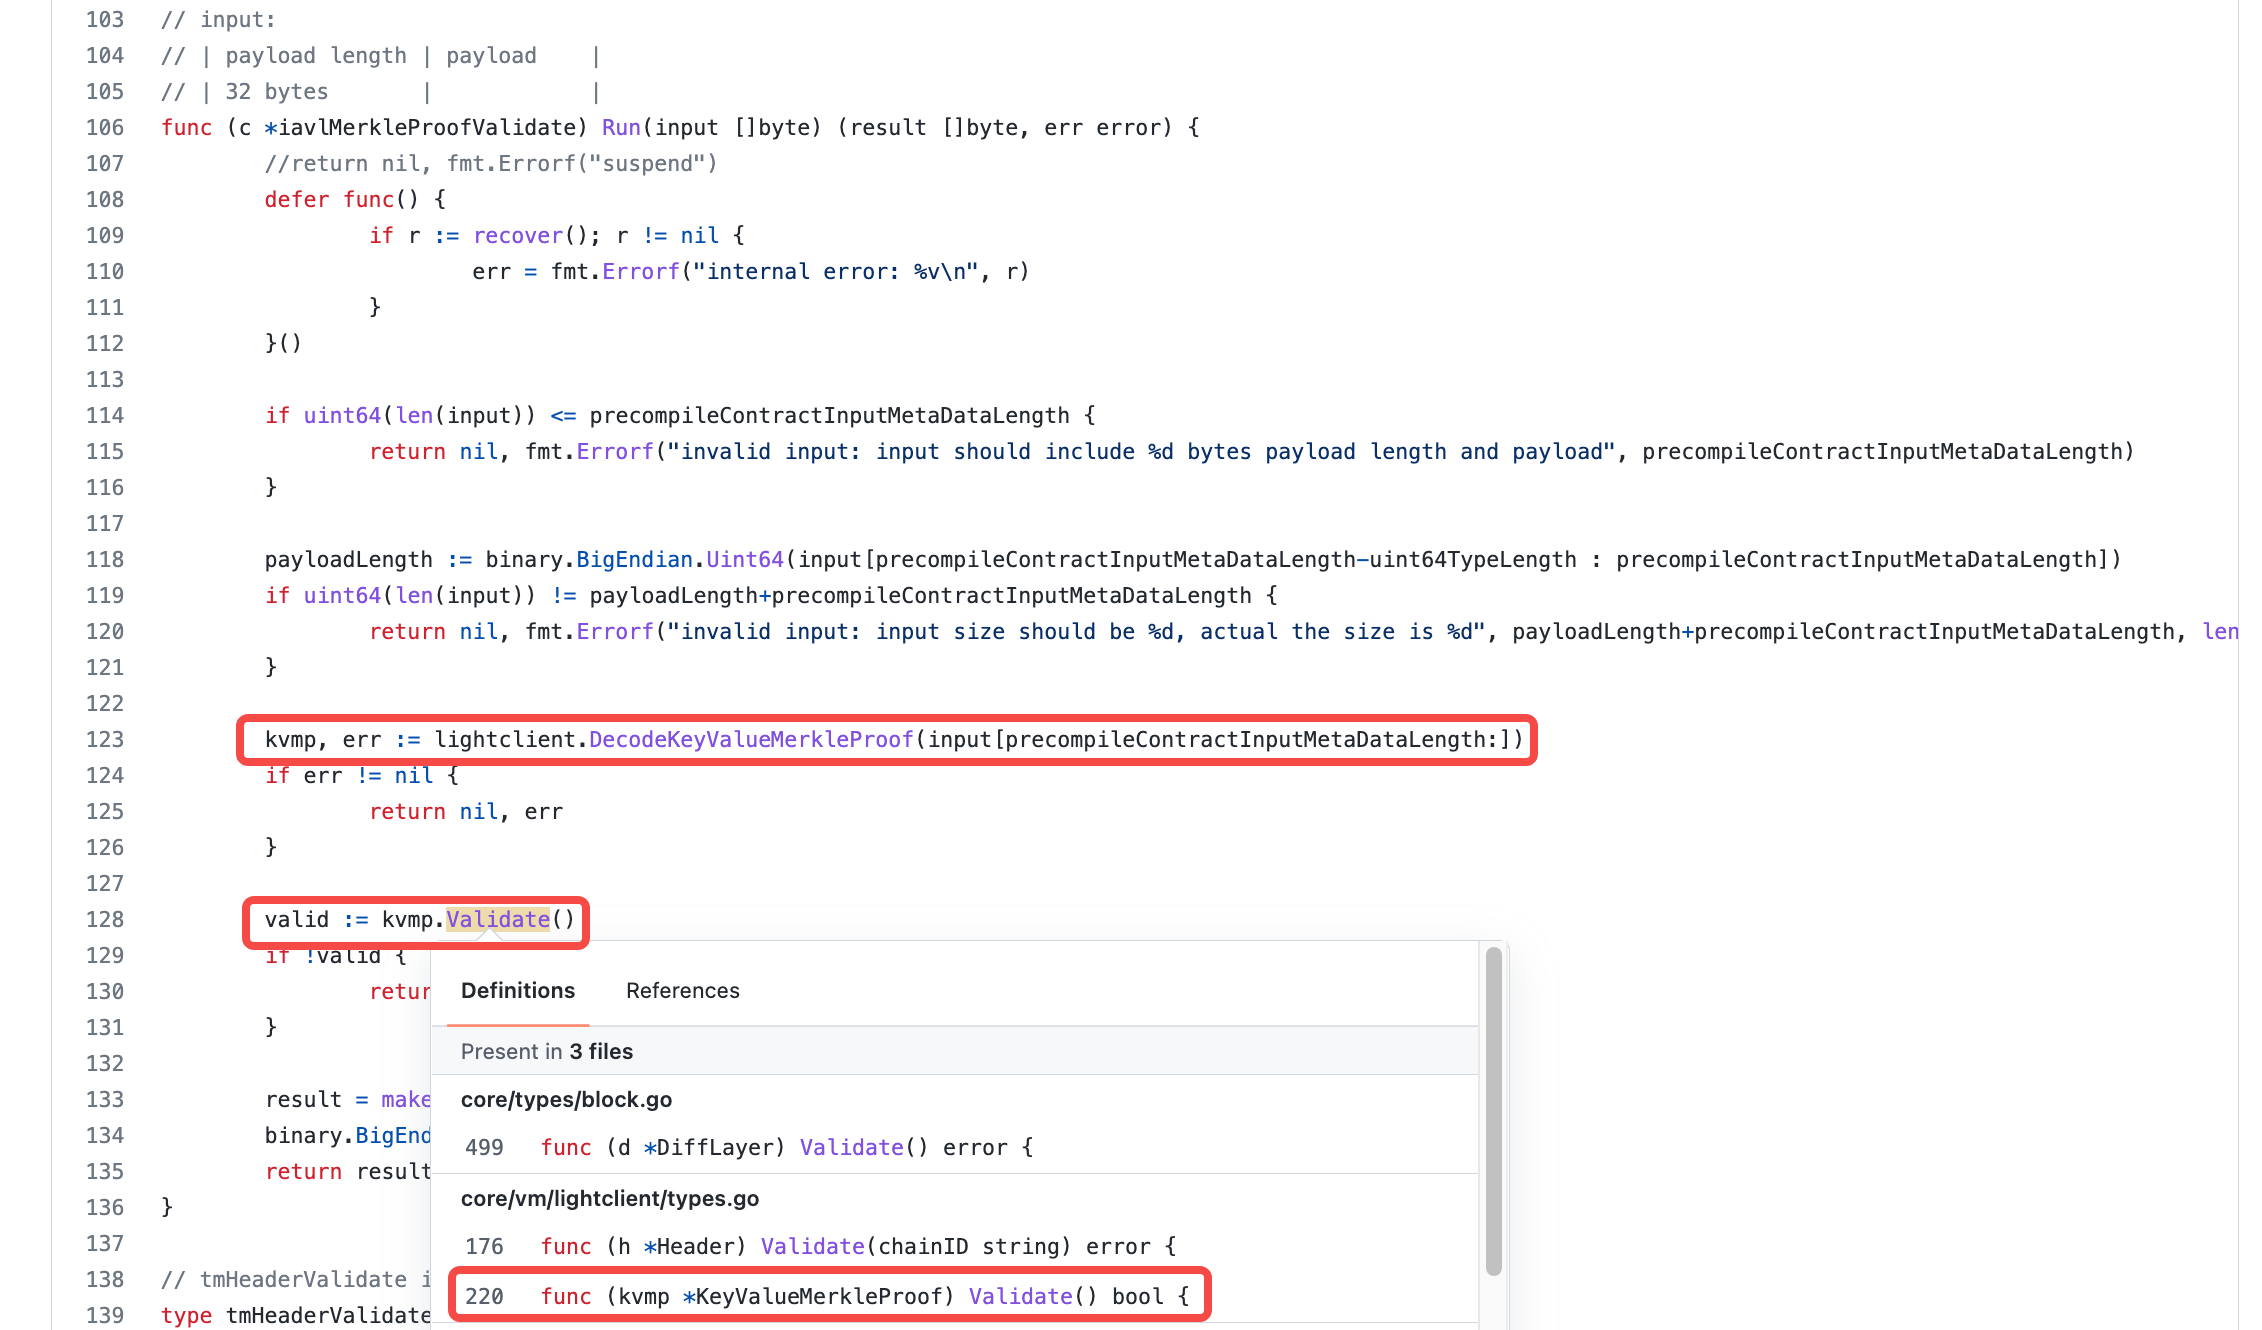Click the Run method name
This screenshot has width=2262, height=1330.
621,127
